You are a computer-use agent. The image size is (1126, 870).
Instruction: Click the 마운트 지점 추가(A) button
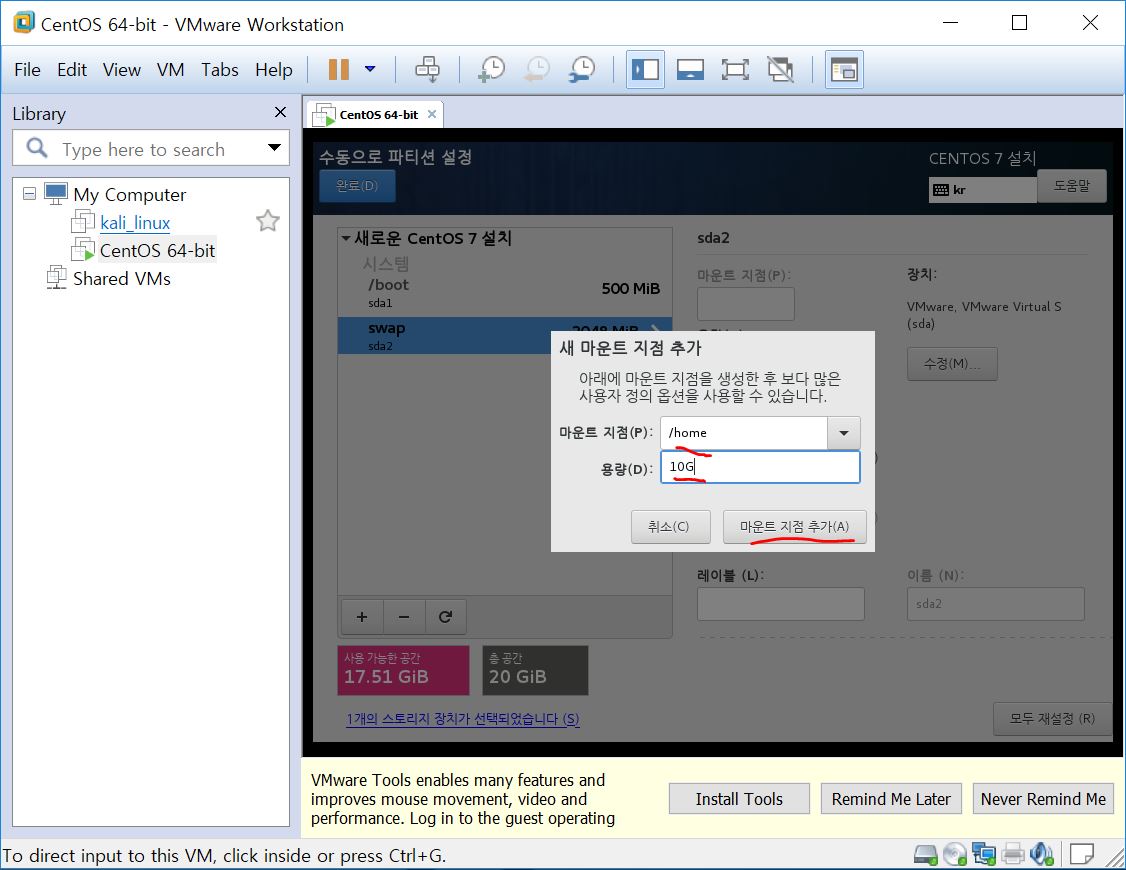794,527
